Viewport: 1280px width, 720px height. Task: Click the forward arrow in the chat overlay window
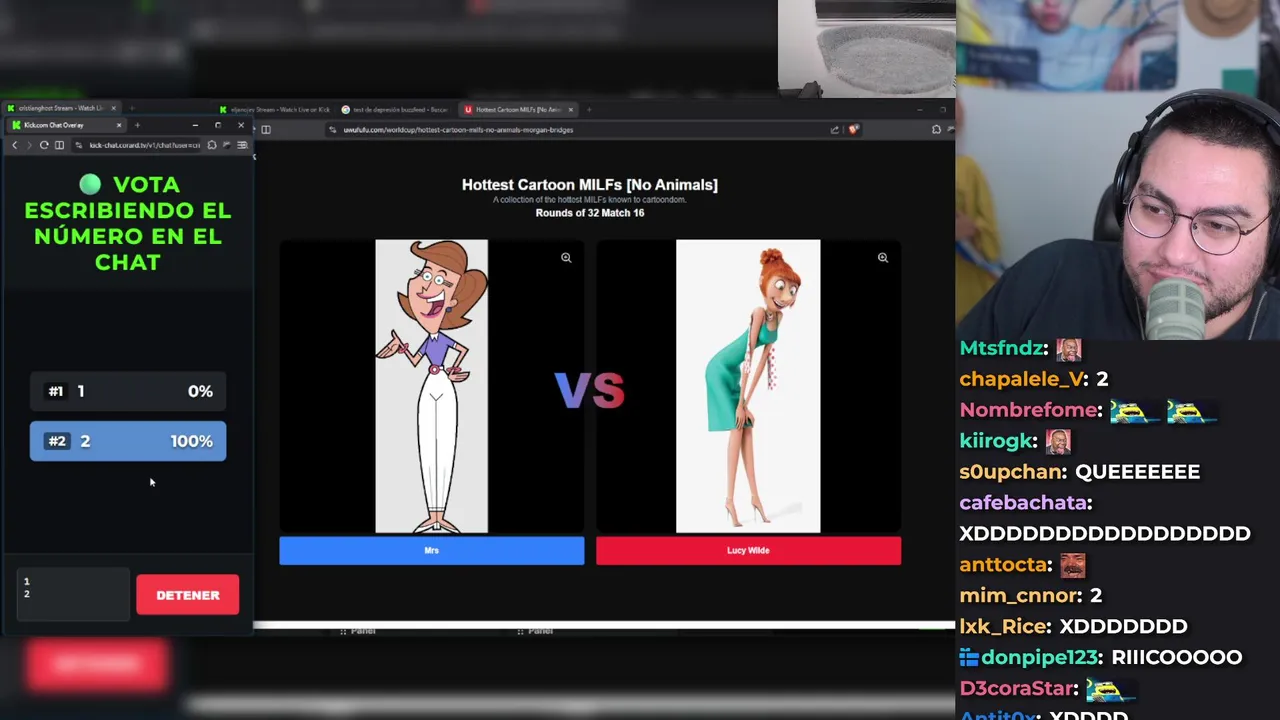[x=29, y=145]
